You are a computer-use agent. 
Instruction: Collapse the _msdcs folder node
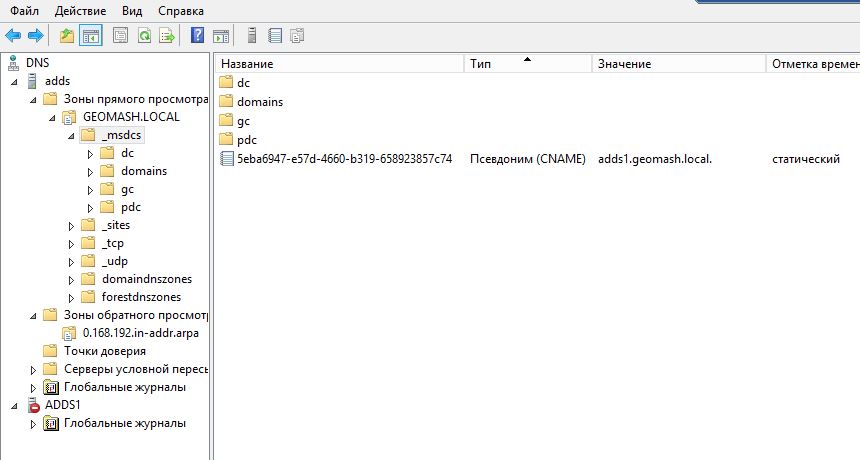71,136
